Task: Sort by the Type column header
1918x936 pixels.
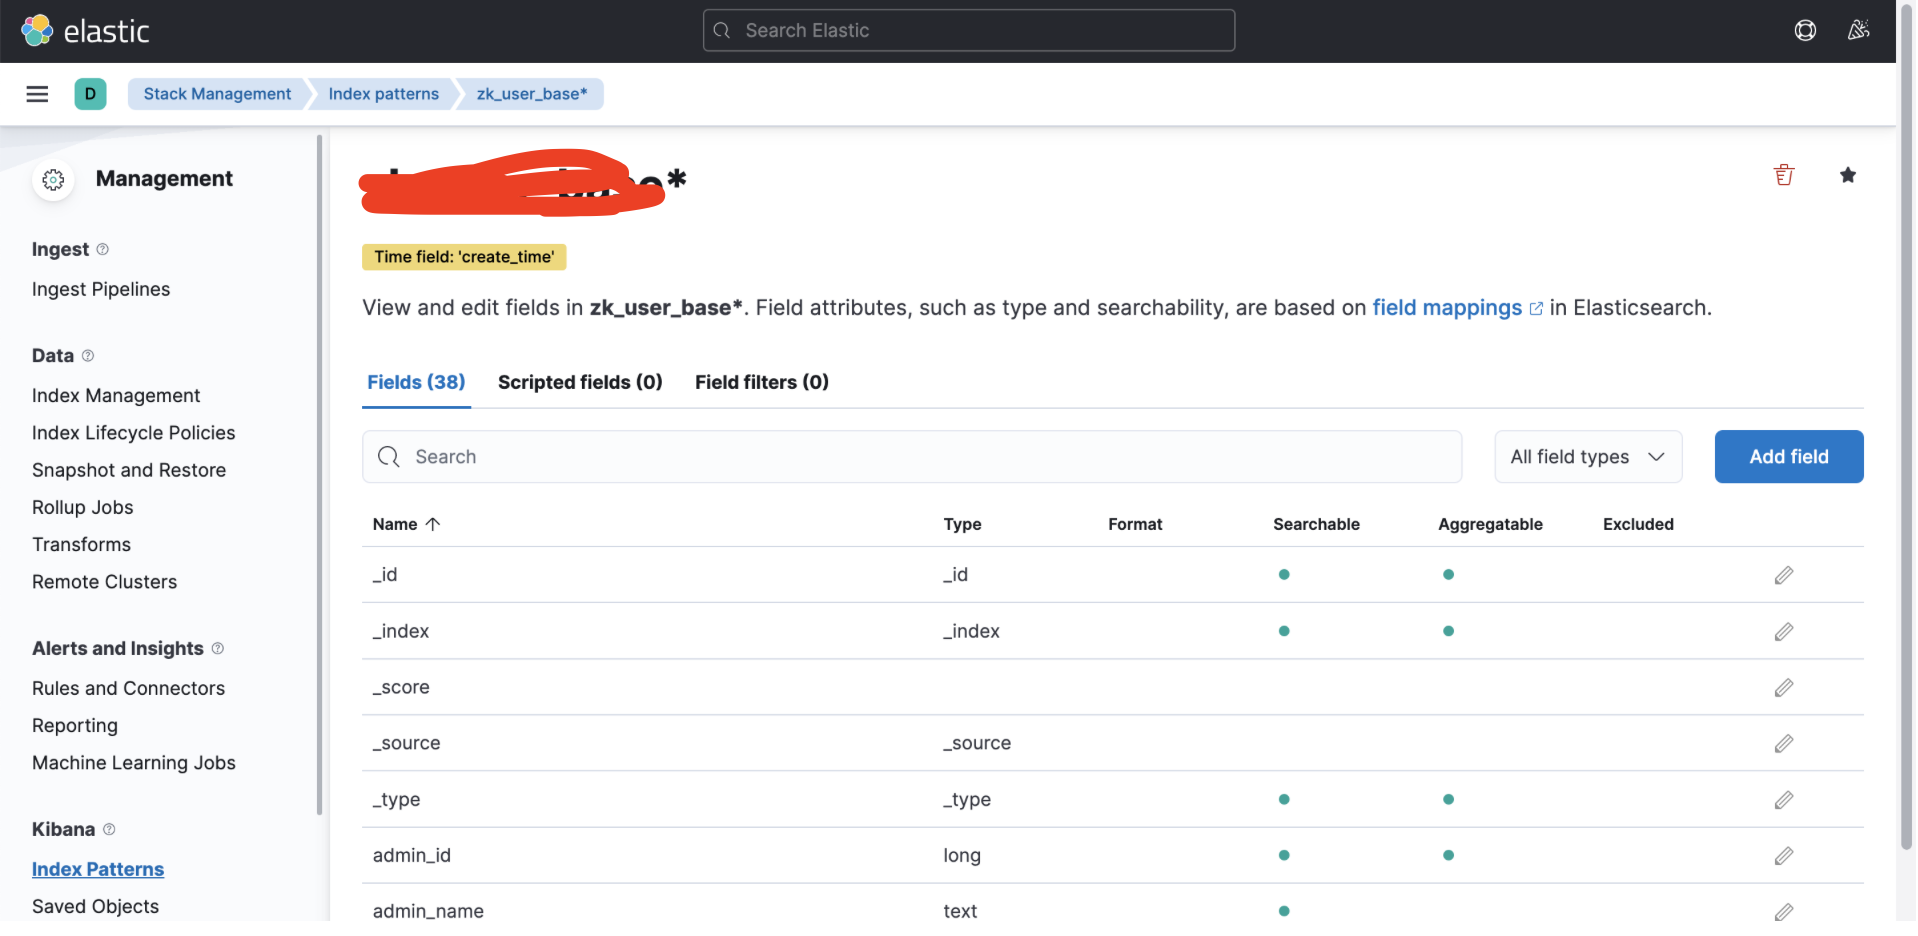Action: coord(962,524)
